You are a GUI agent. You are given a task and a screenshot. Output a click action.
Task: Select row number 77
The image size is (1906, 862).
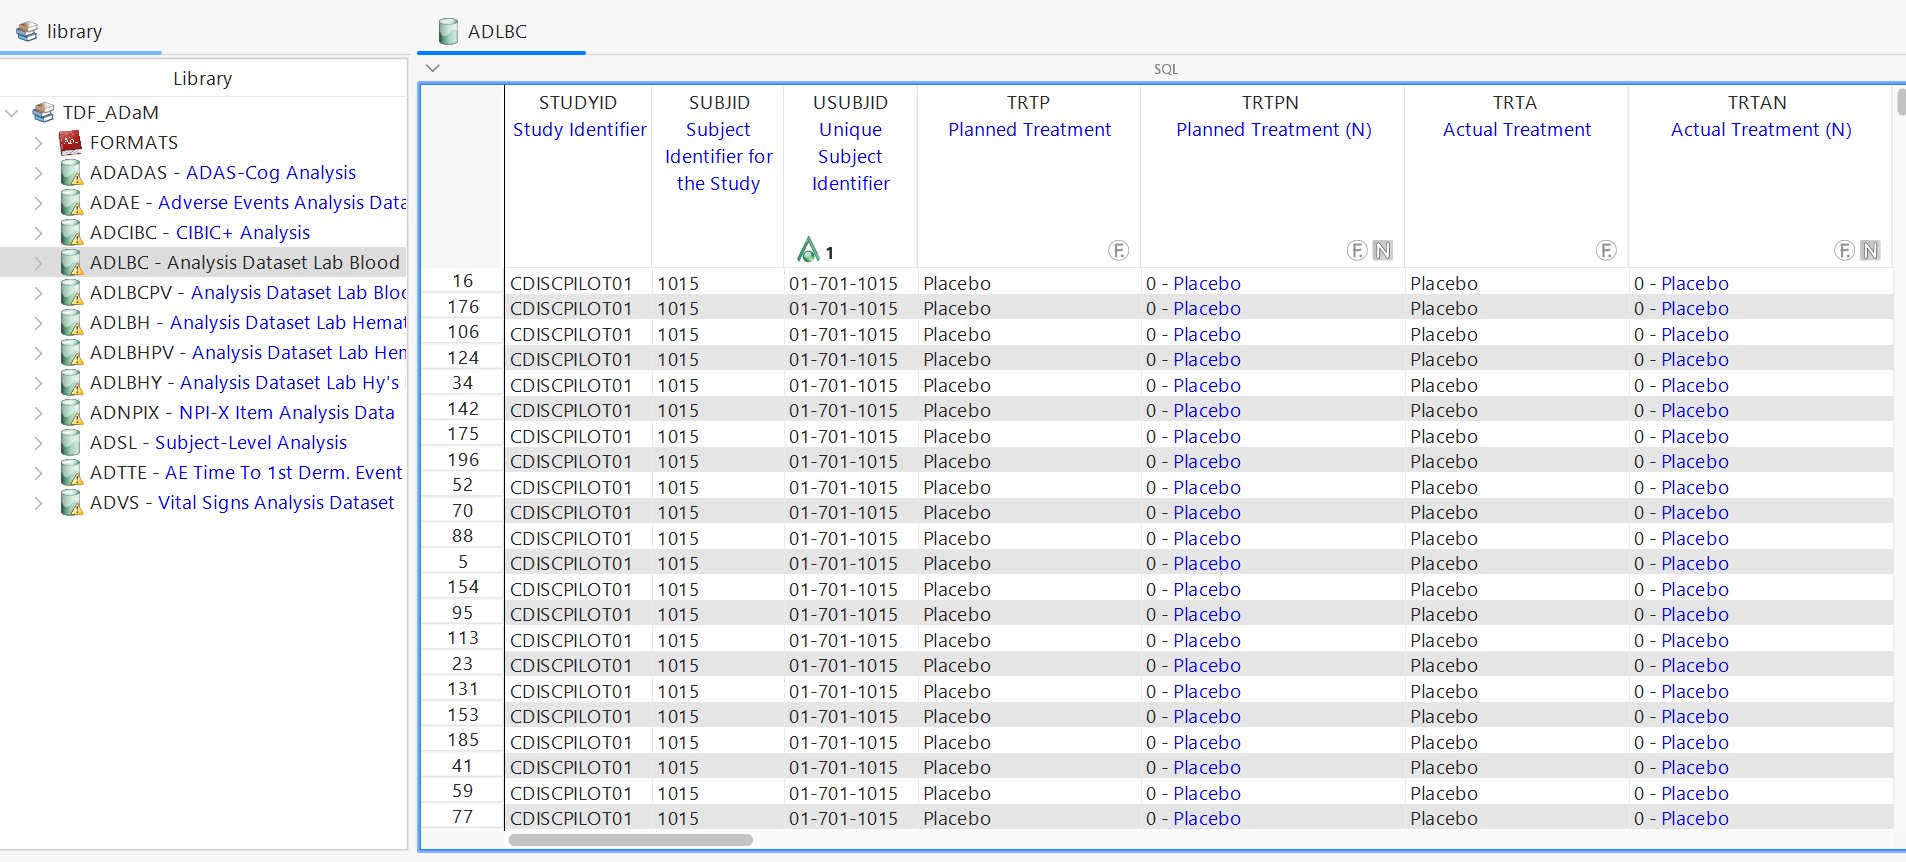pos(462,817)
